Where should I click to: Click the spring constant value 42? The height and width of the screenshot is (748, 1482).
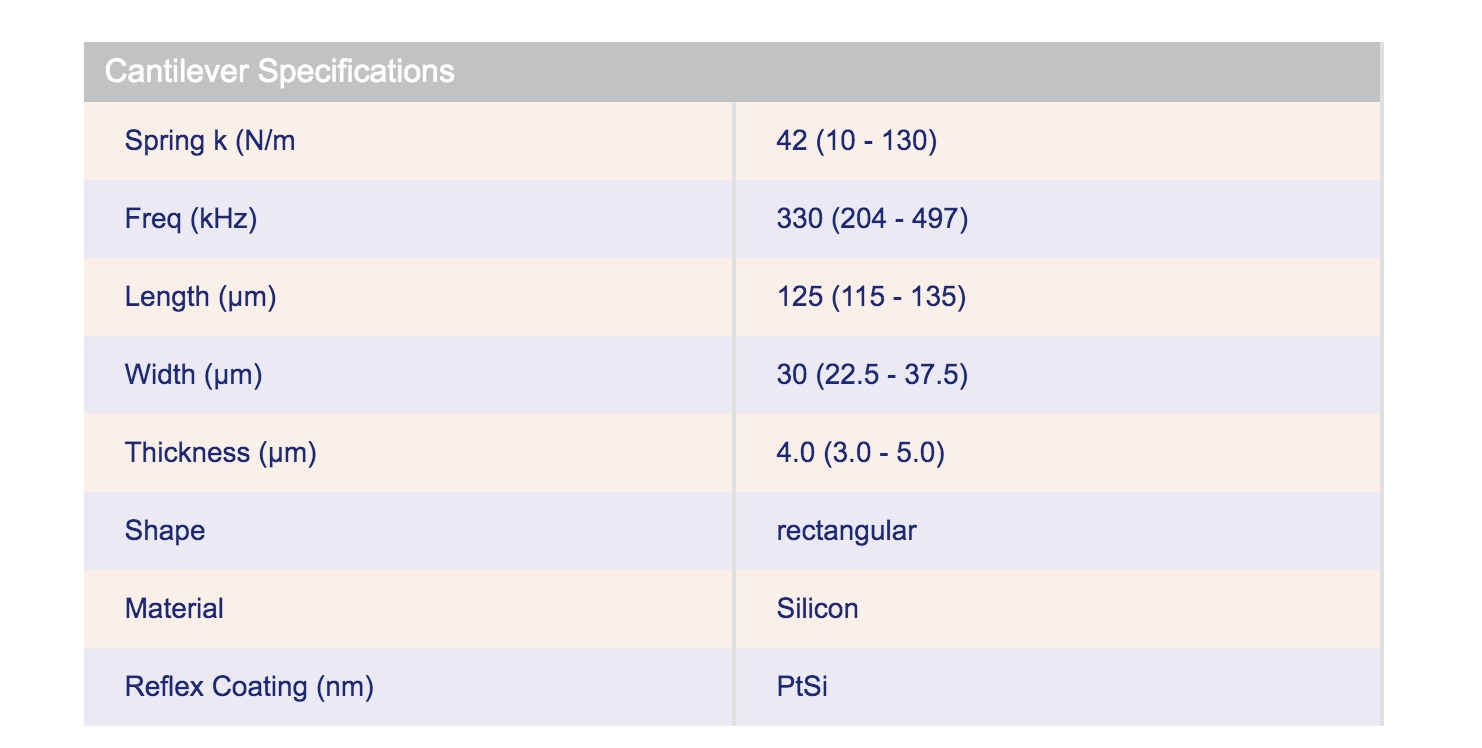pos(791,141)
